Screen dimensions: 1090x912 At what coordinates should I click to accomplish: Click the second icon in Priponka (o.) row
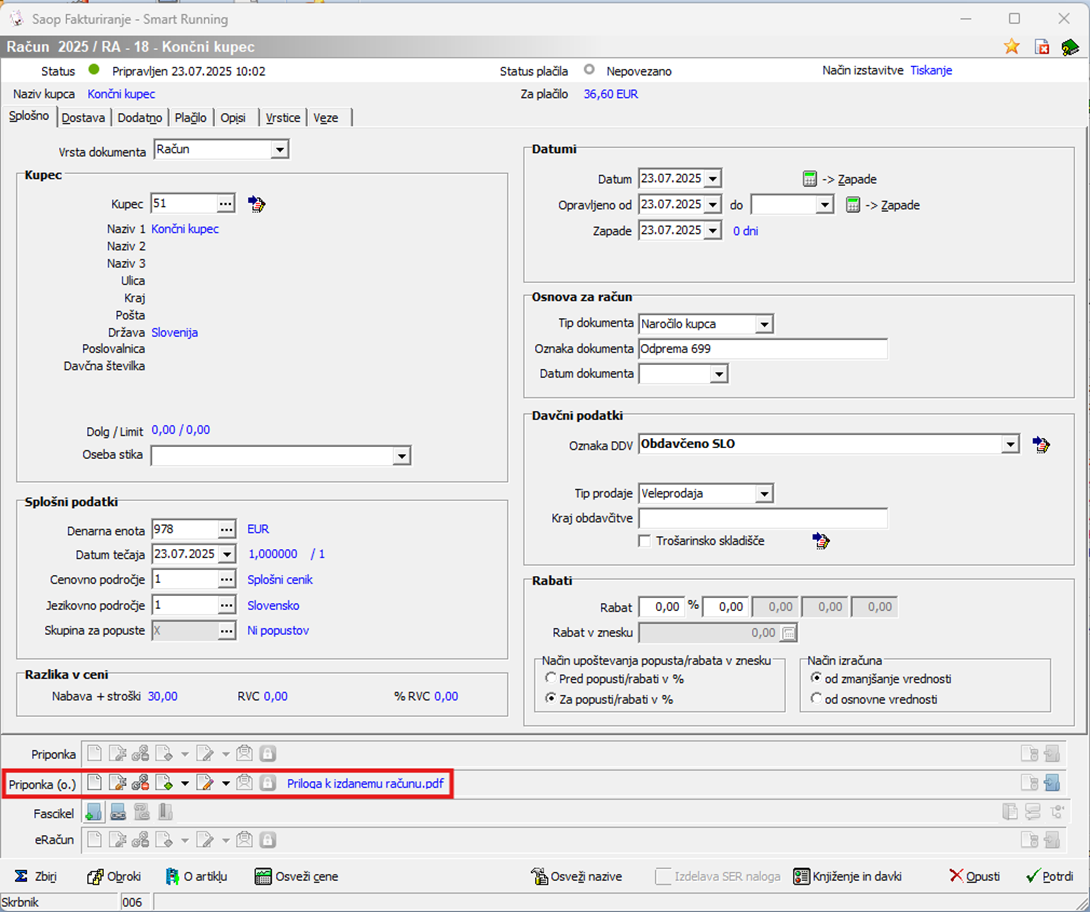117,783
